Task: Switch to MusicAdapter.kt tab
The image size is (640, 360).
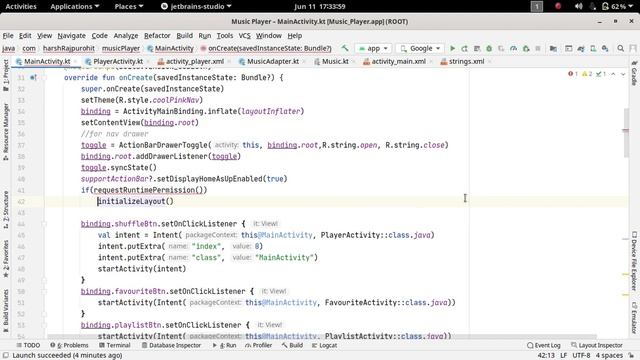Action: [x=273, y=61]
